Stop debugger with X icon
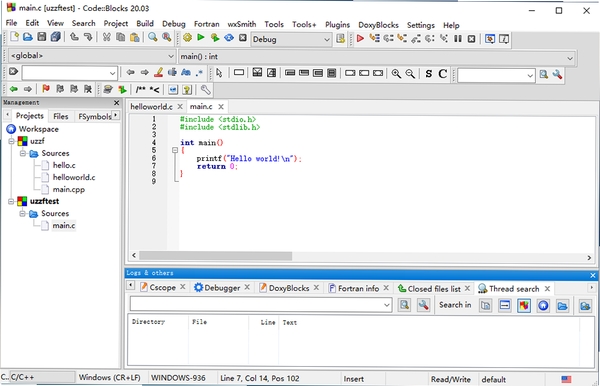The height and width of the screenshot is (386, 600). (x=471, y=39)
